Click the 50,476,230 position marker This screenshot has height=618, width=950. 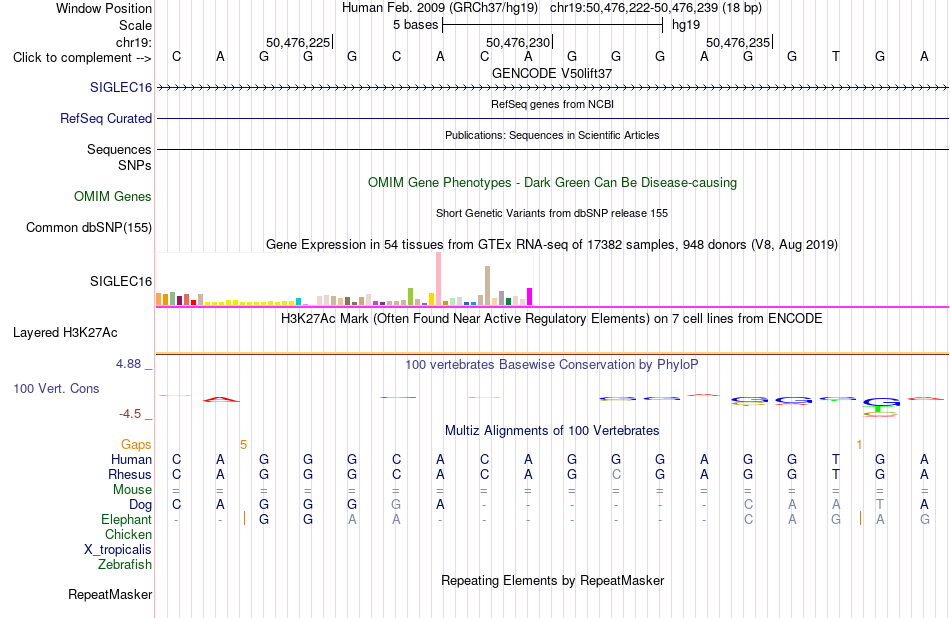(518, 42)
